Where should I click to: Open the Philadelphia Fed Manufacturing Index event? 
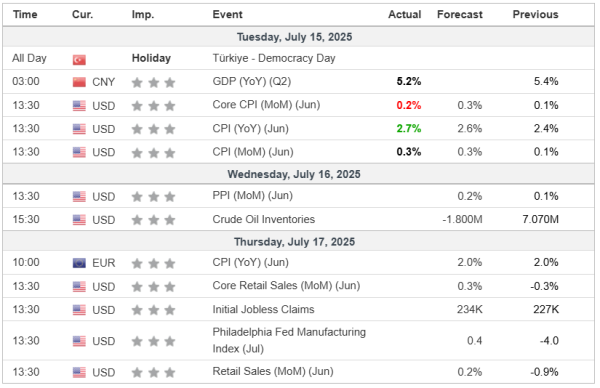(289, 340)
